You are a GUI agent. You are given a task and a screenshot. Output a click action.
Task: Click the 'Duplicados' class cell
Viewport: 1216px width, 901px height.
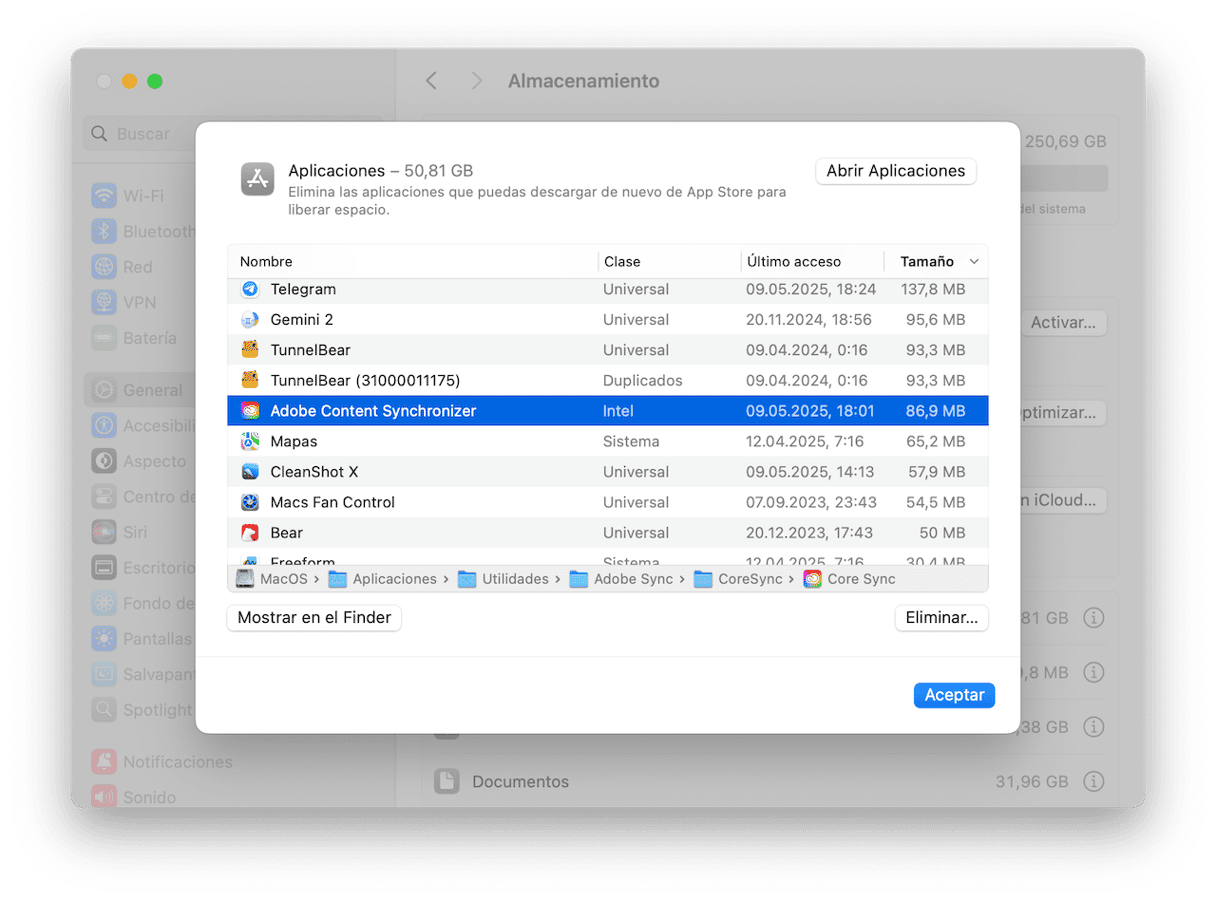click(643, 381)
